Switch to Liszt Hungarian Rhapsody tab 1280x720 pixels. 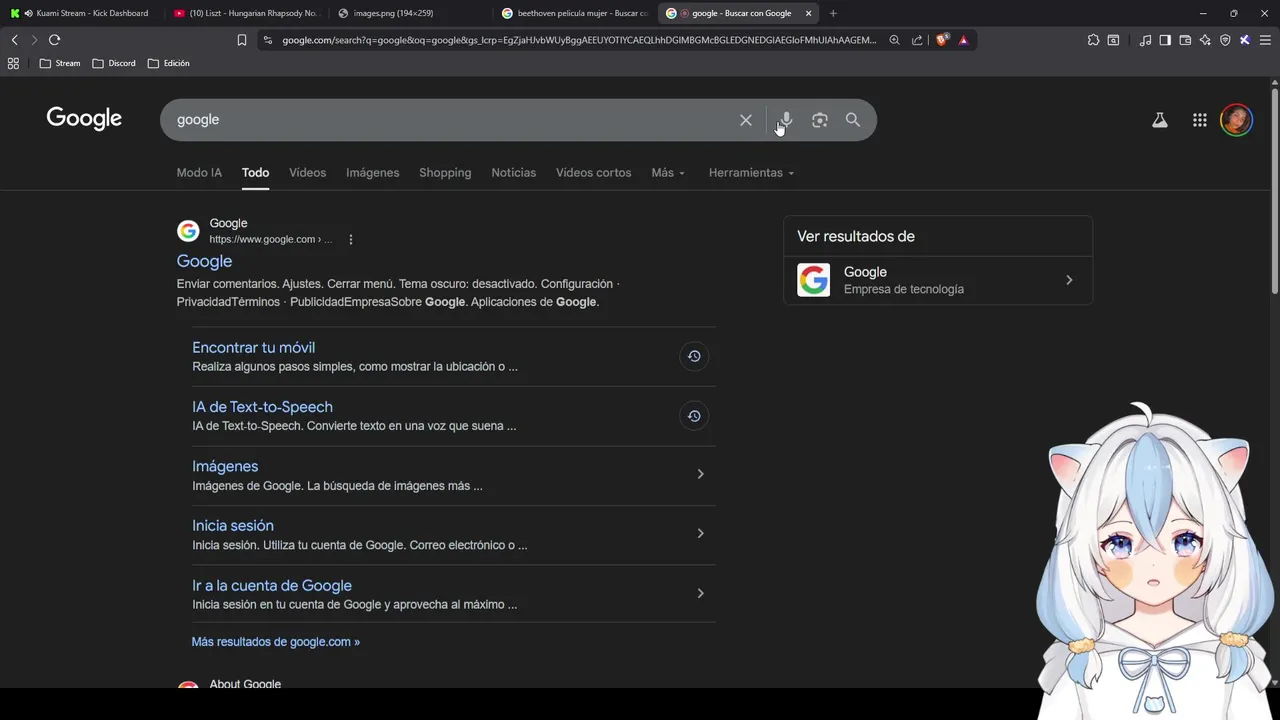pyautogui.click(x=246, y=13)
